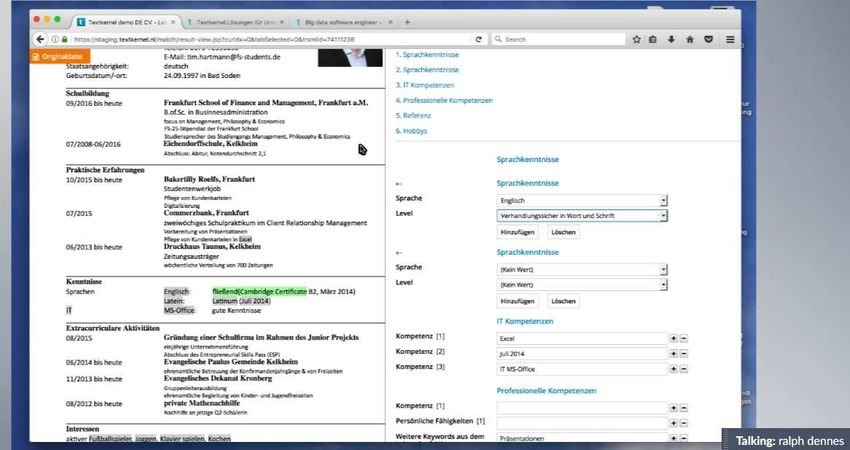
Task: Jump to link 3. IT Kompetenzen
Action: [x=425, y=85]
